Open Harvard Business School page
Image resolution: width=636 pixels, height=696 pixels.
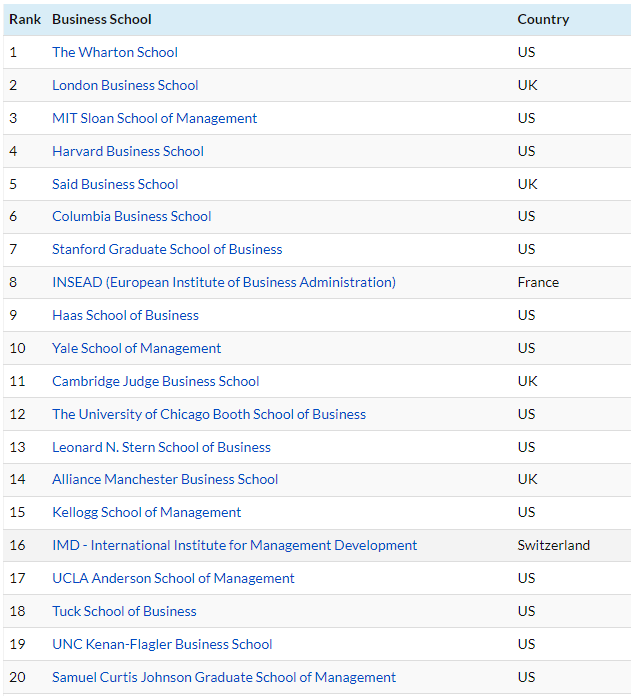(x=128, y=151)
